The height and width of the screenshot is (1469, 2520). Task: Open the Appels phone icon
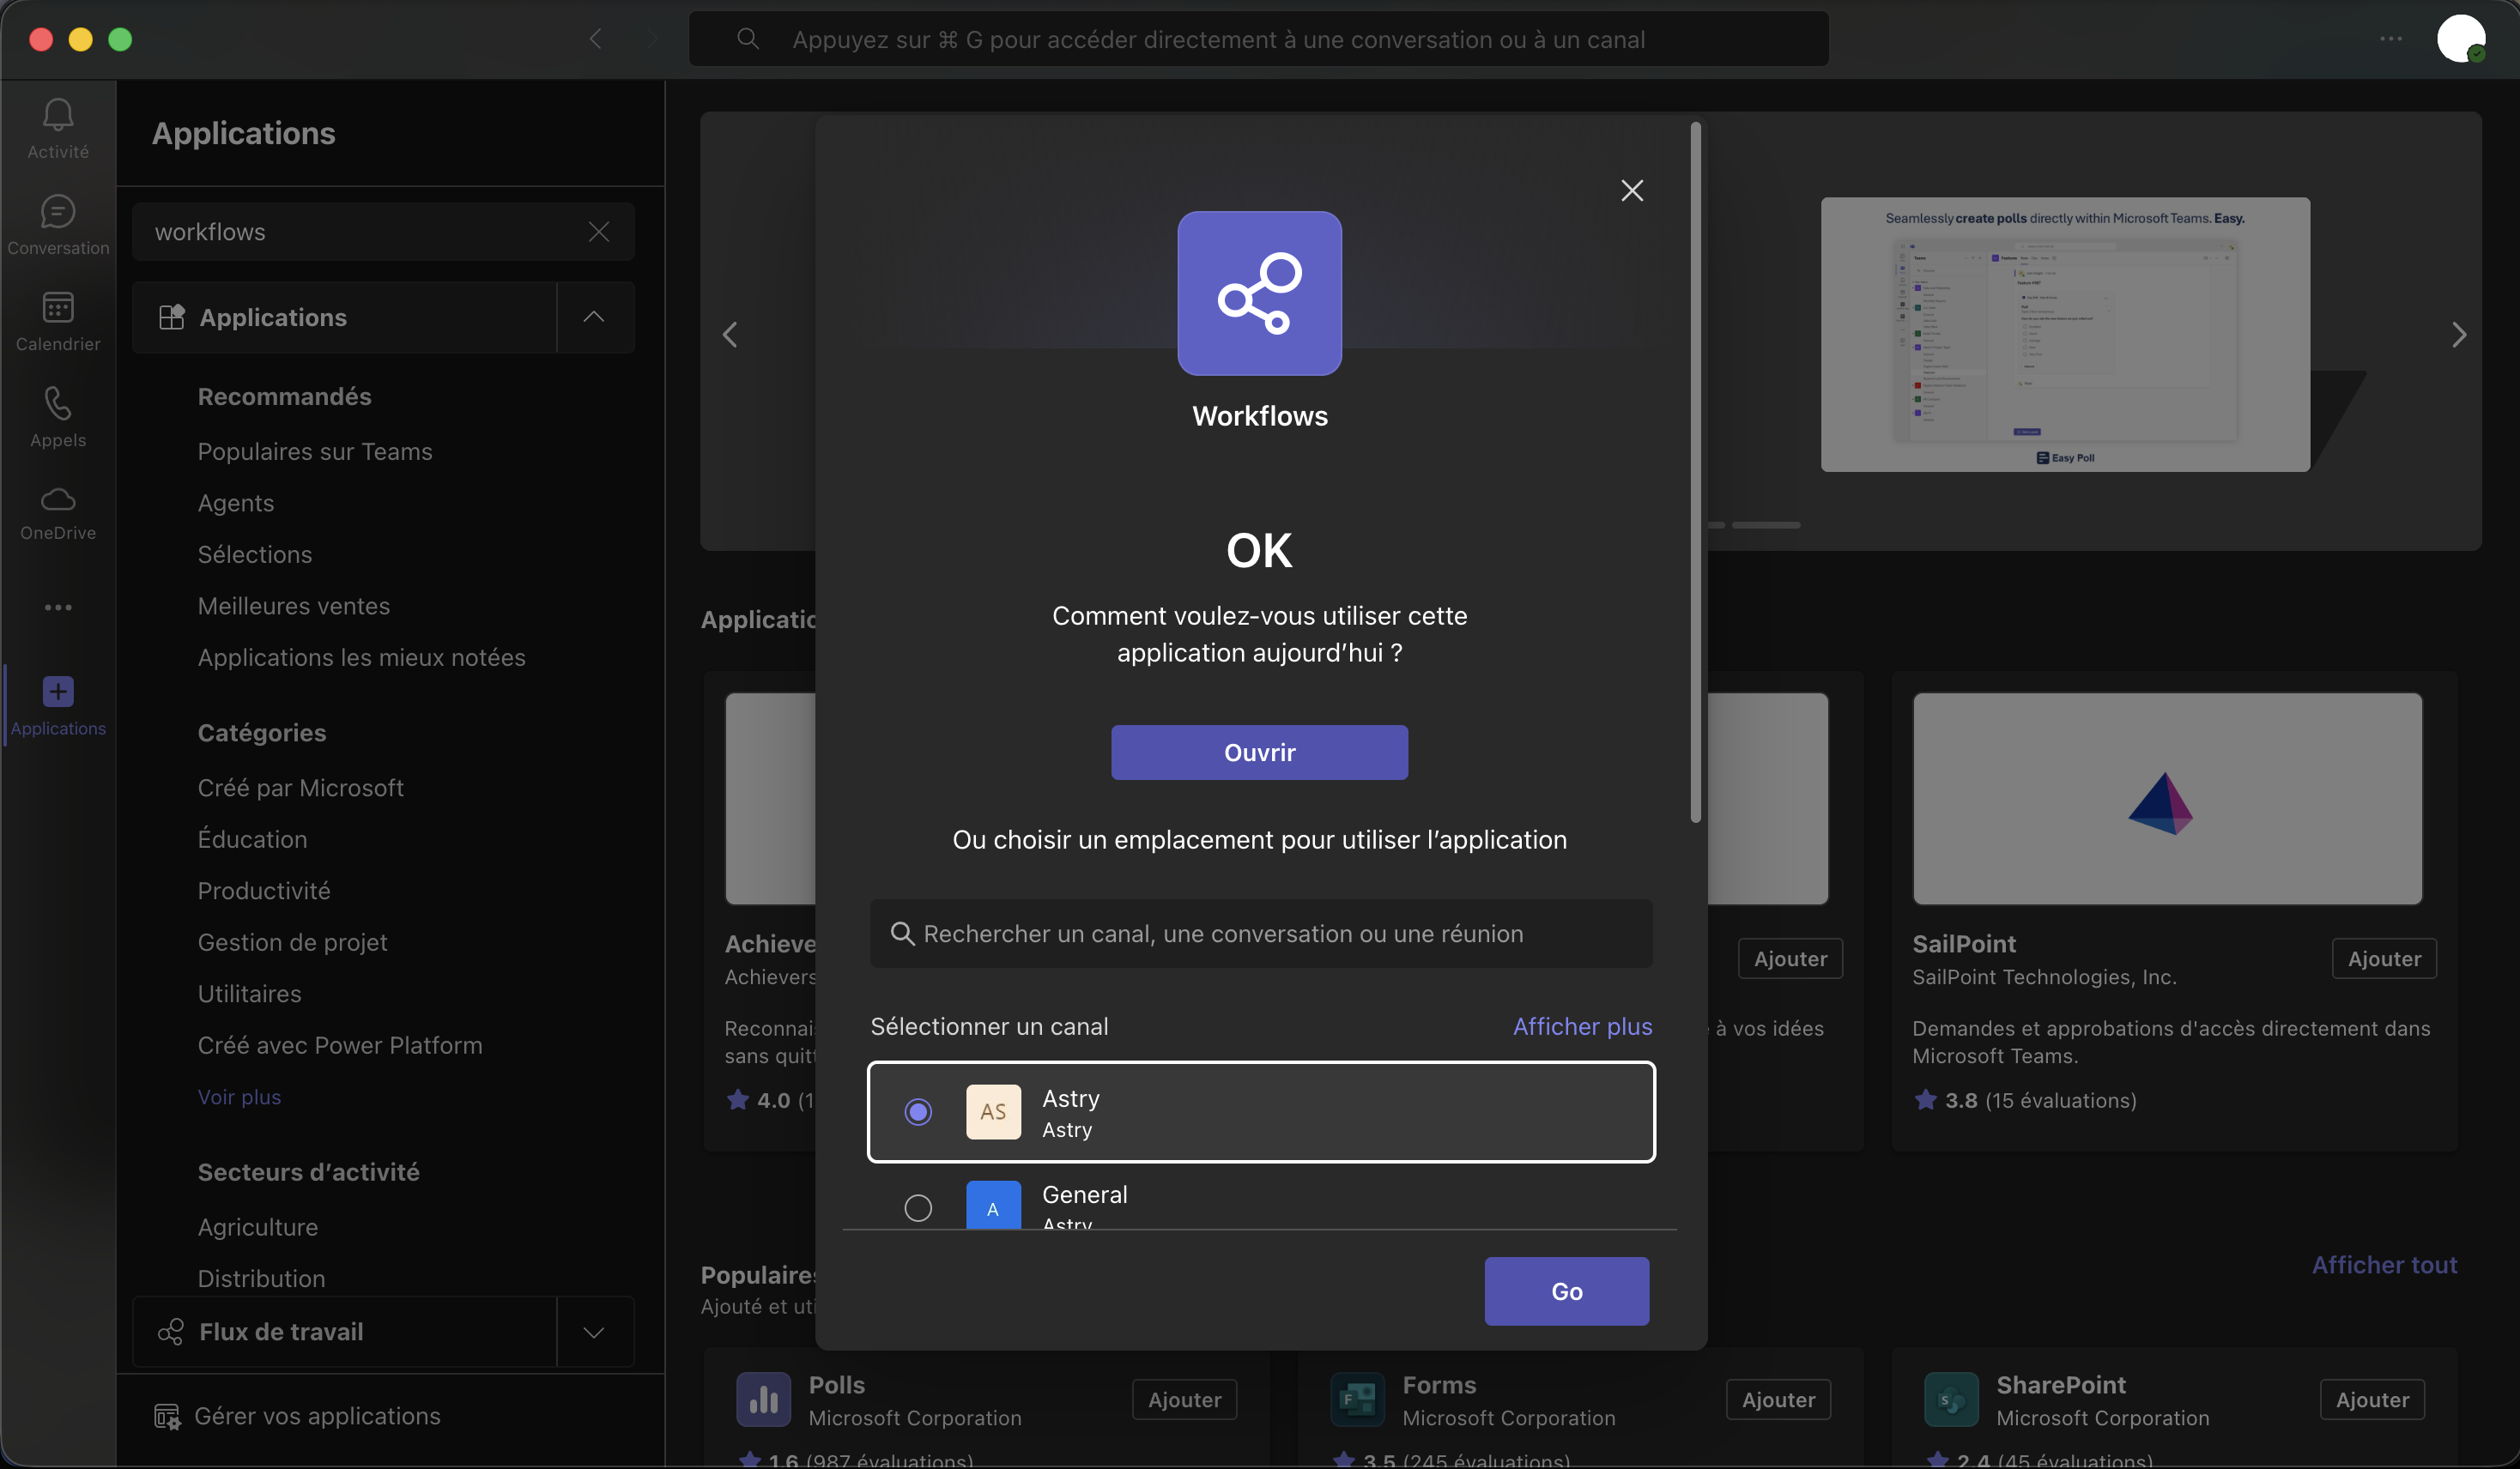[x=58, y=404]
